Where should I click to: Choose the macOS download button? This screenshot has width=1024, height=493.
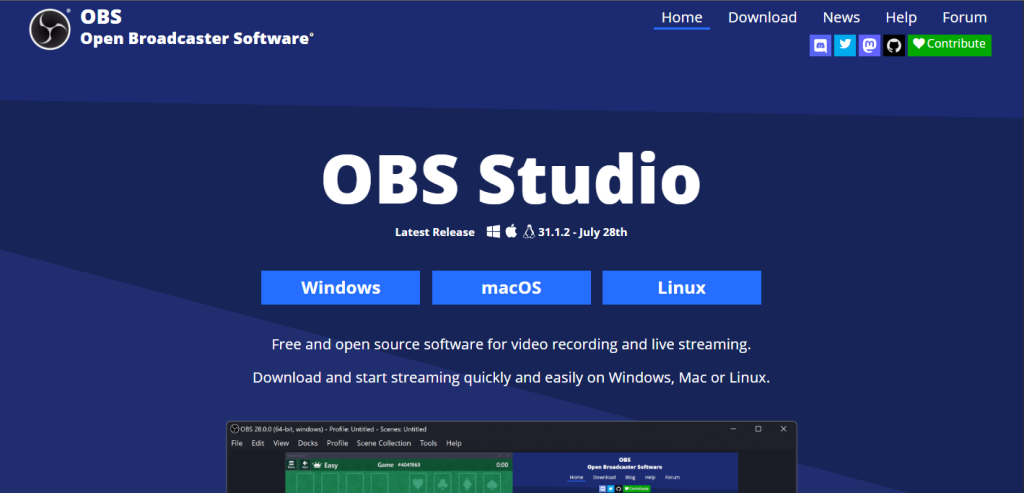(x=511, y=287)
